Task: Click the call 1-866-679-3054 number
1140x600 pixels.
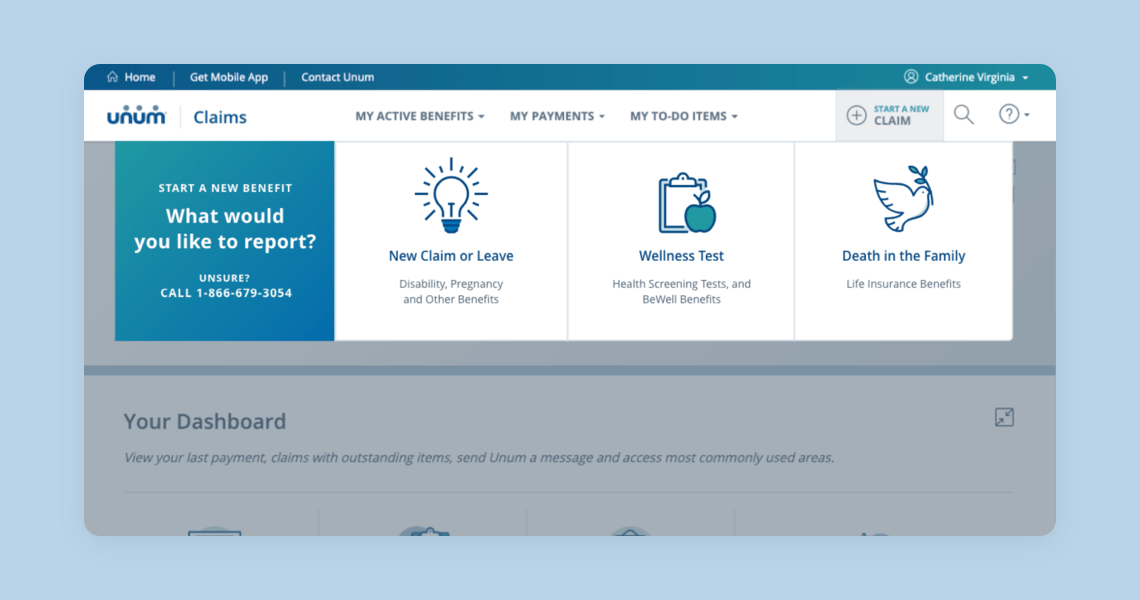Action: click(226, 293)
